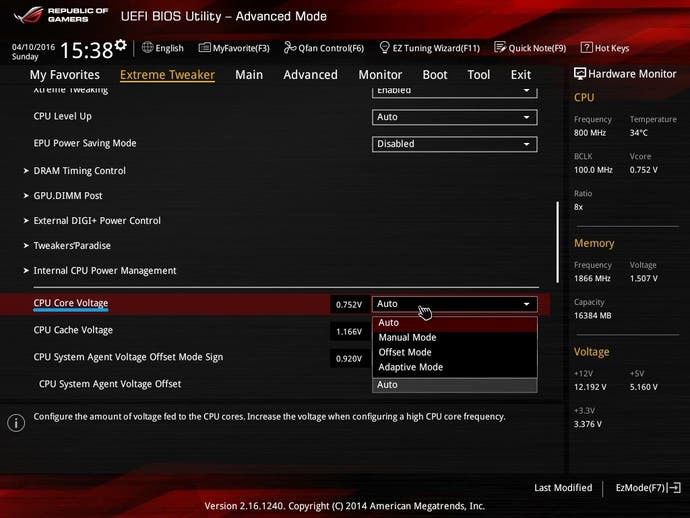Switch to Monitor tab
Image resolution: width=690 pixels, height=518 pixels.
point(380,75)
